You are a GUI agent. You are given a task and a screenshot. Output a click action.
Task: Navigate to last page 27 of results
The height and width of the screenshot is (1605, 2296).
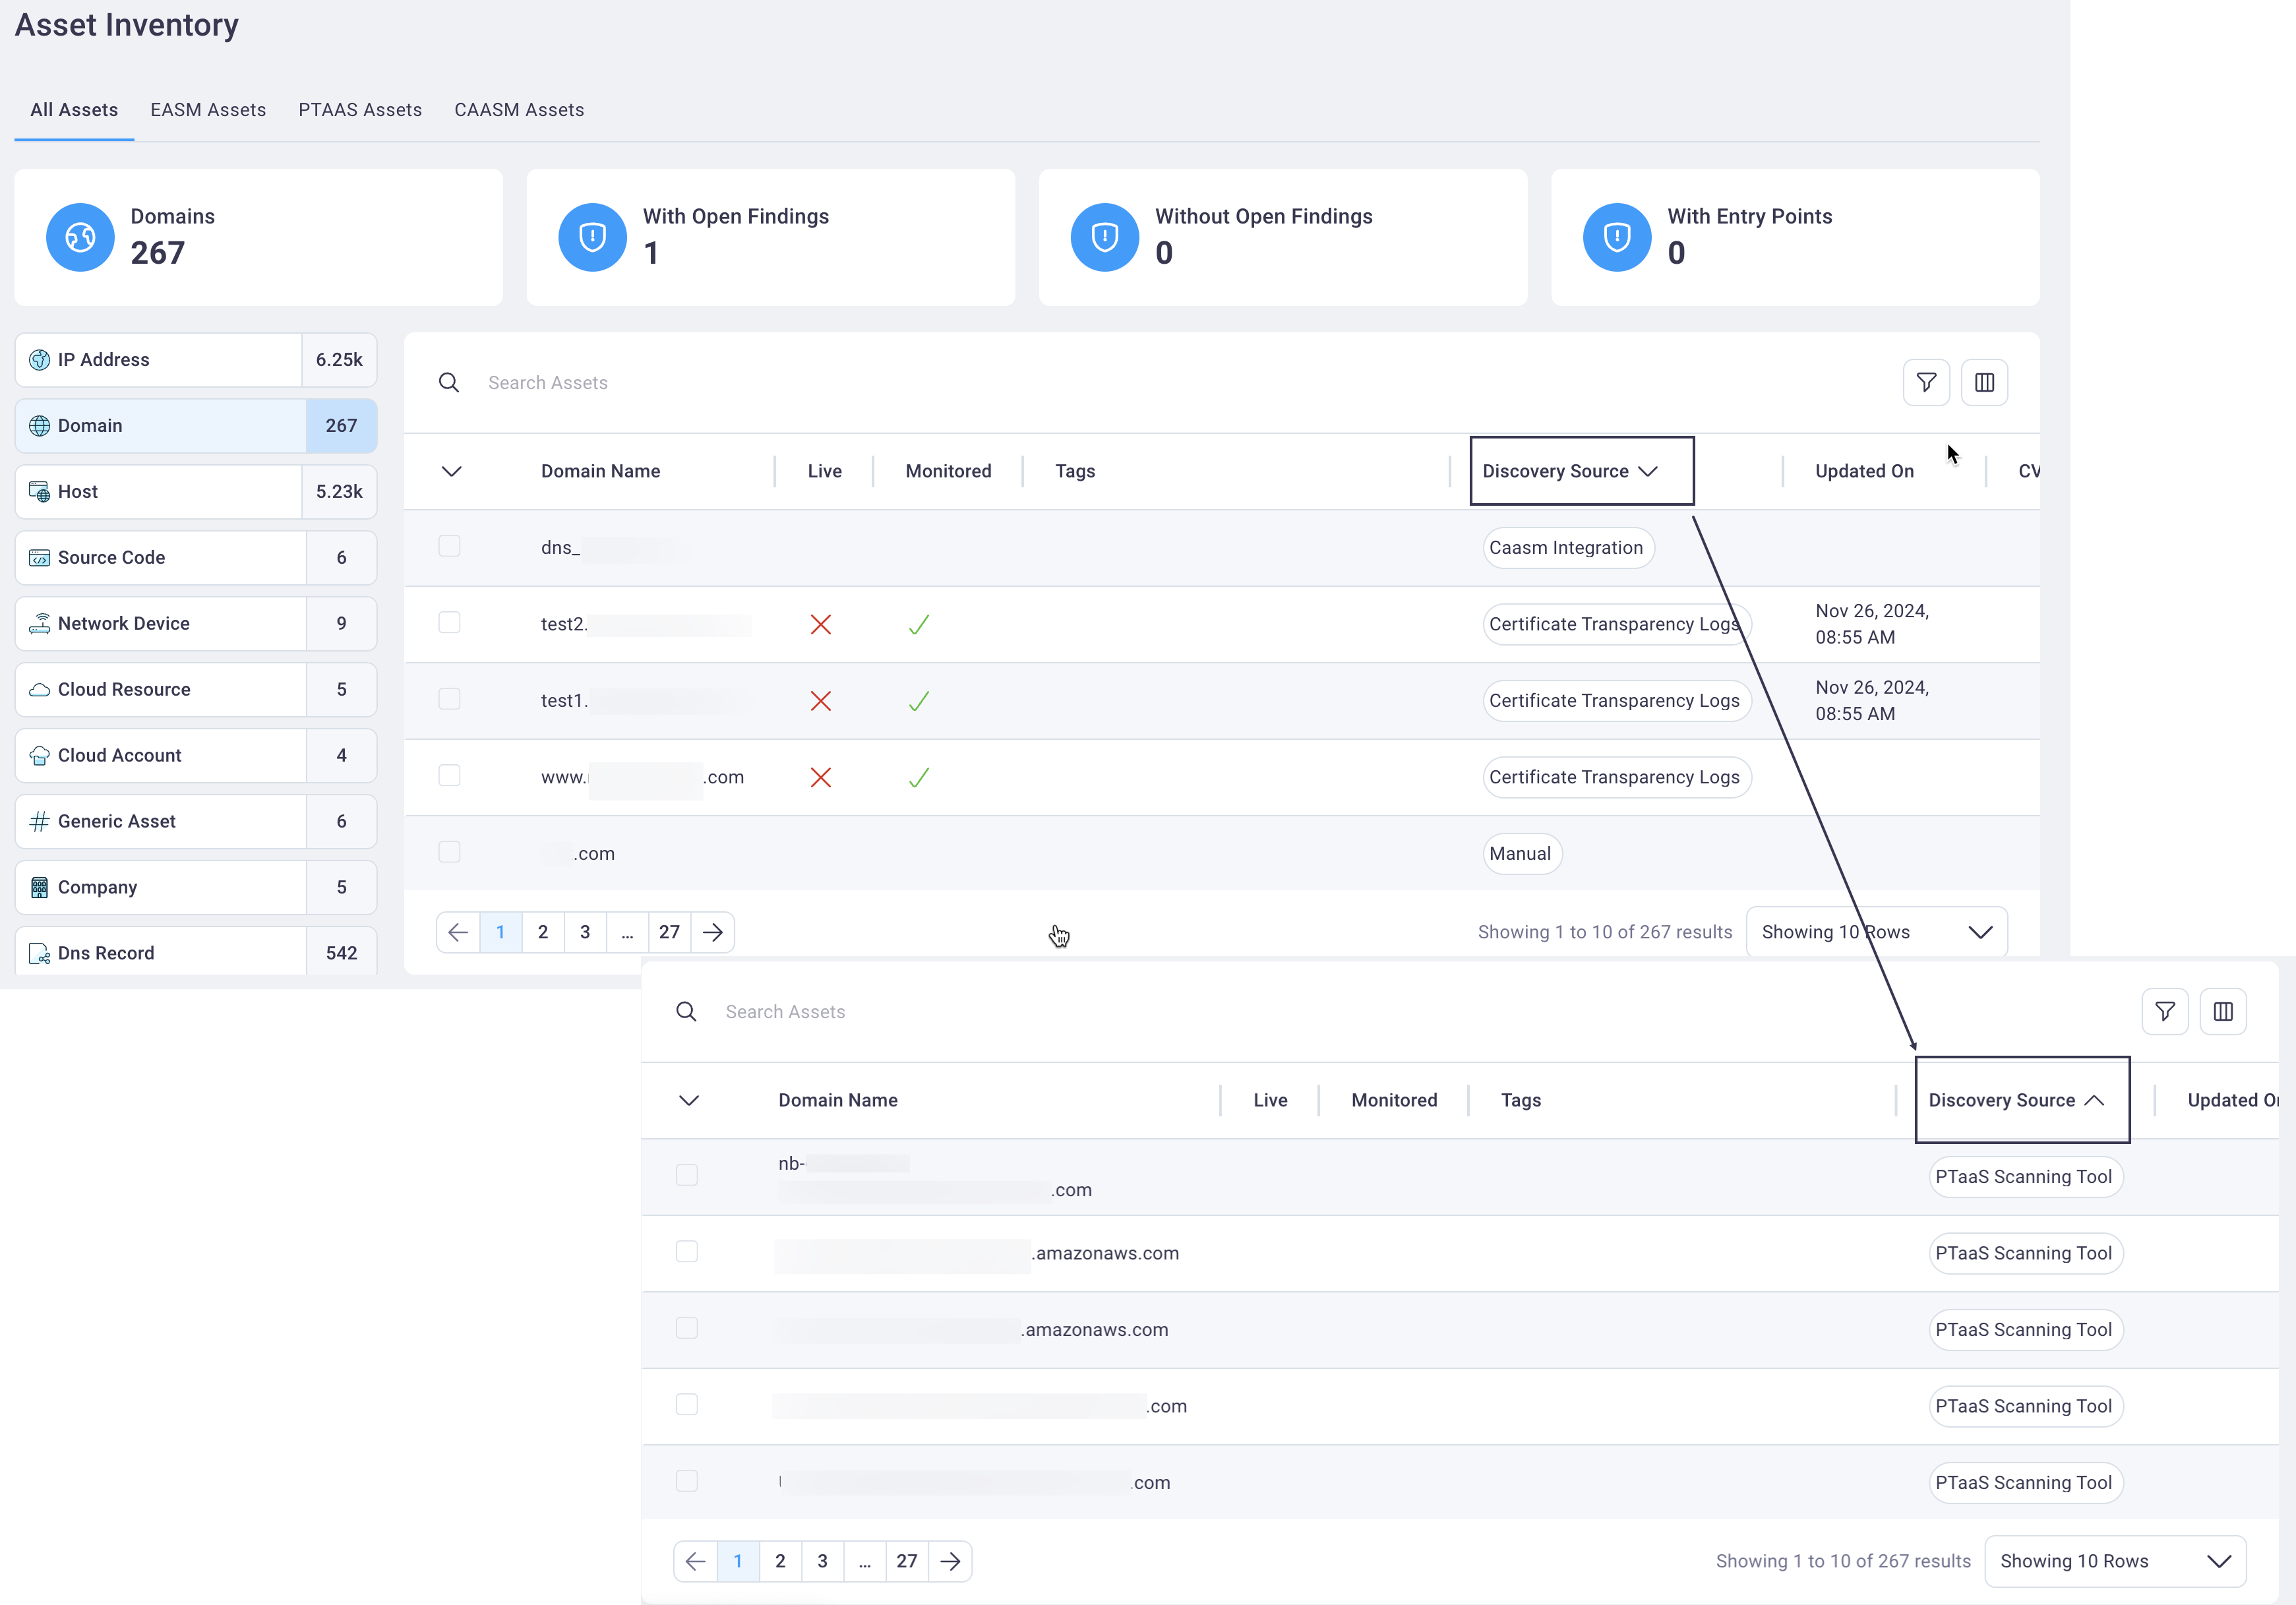point(668,932)
